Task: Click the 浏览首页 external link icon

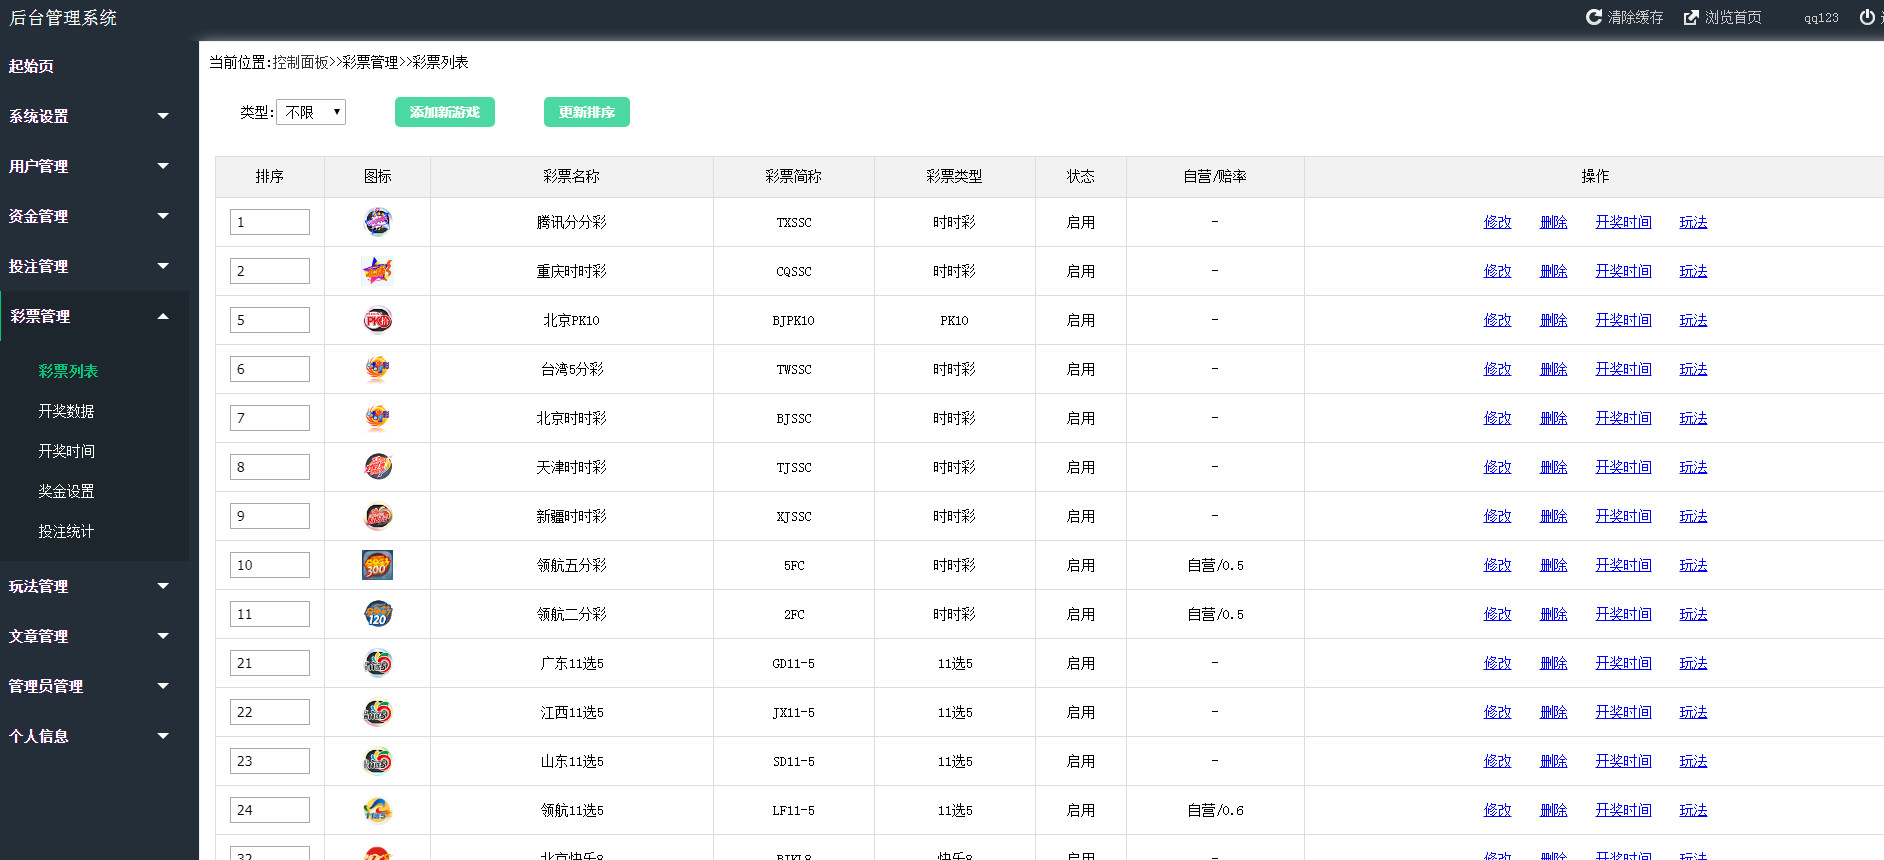Action: [1691, 17]
